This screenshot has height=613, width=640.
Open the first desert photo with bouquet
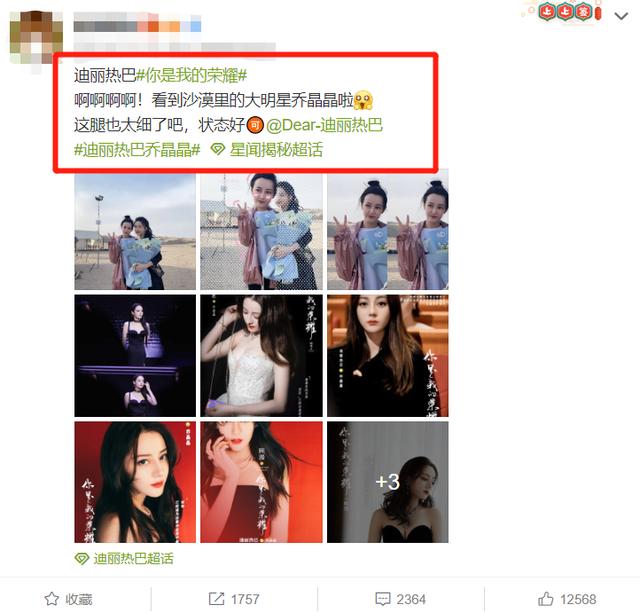[135, 232]
